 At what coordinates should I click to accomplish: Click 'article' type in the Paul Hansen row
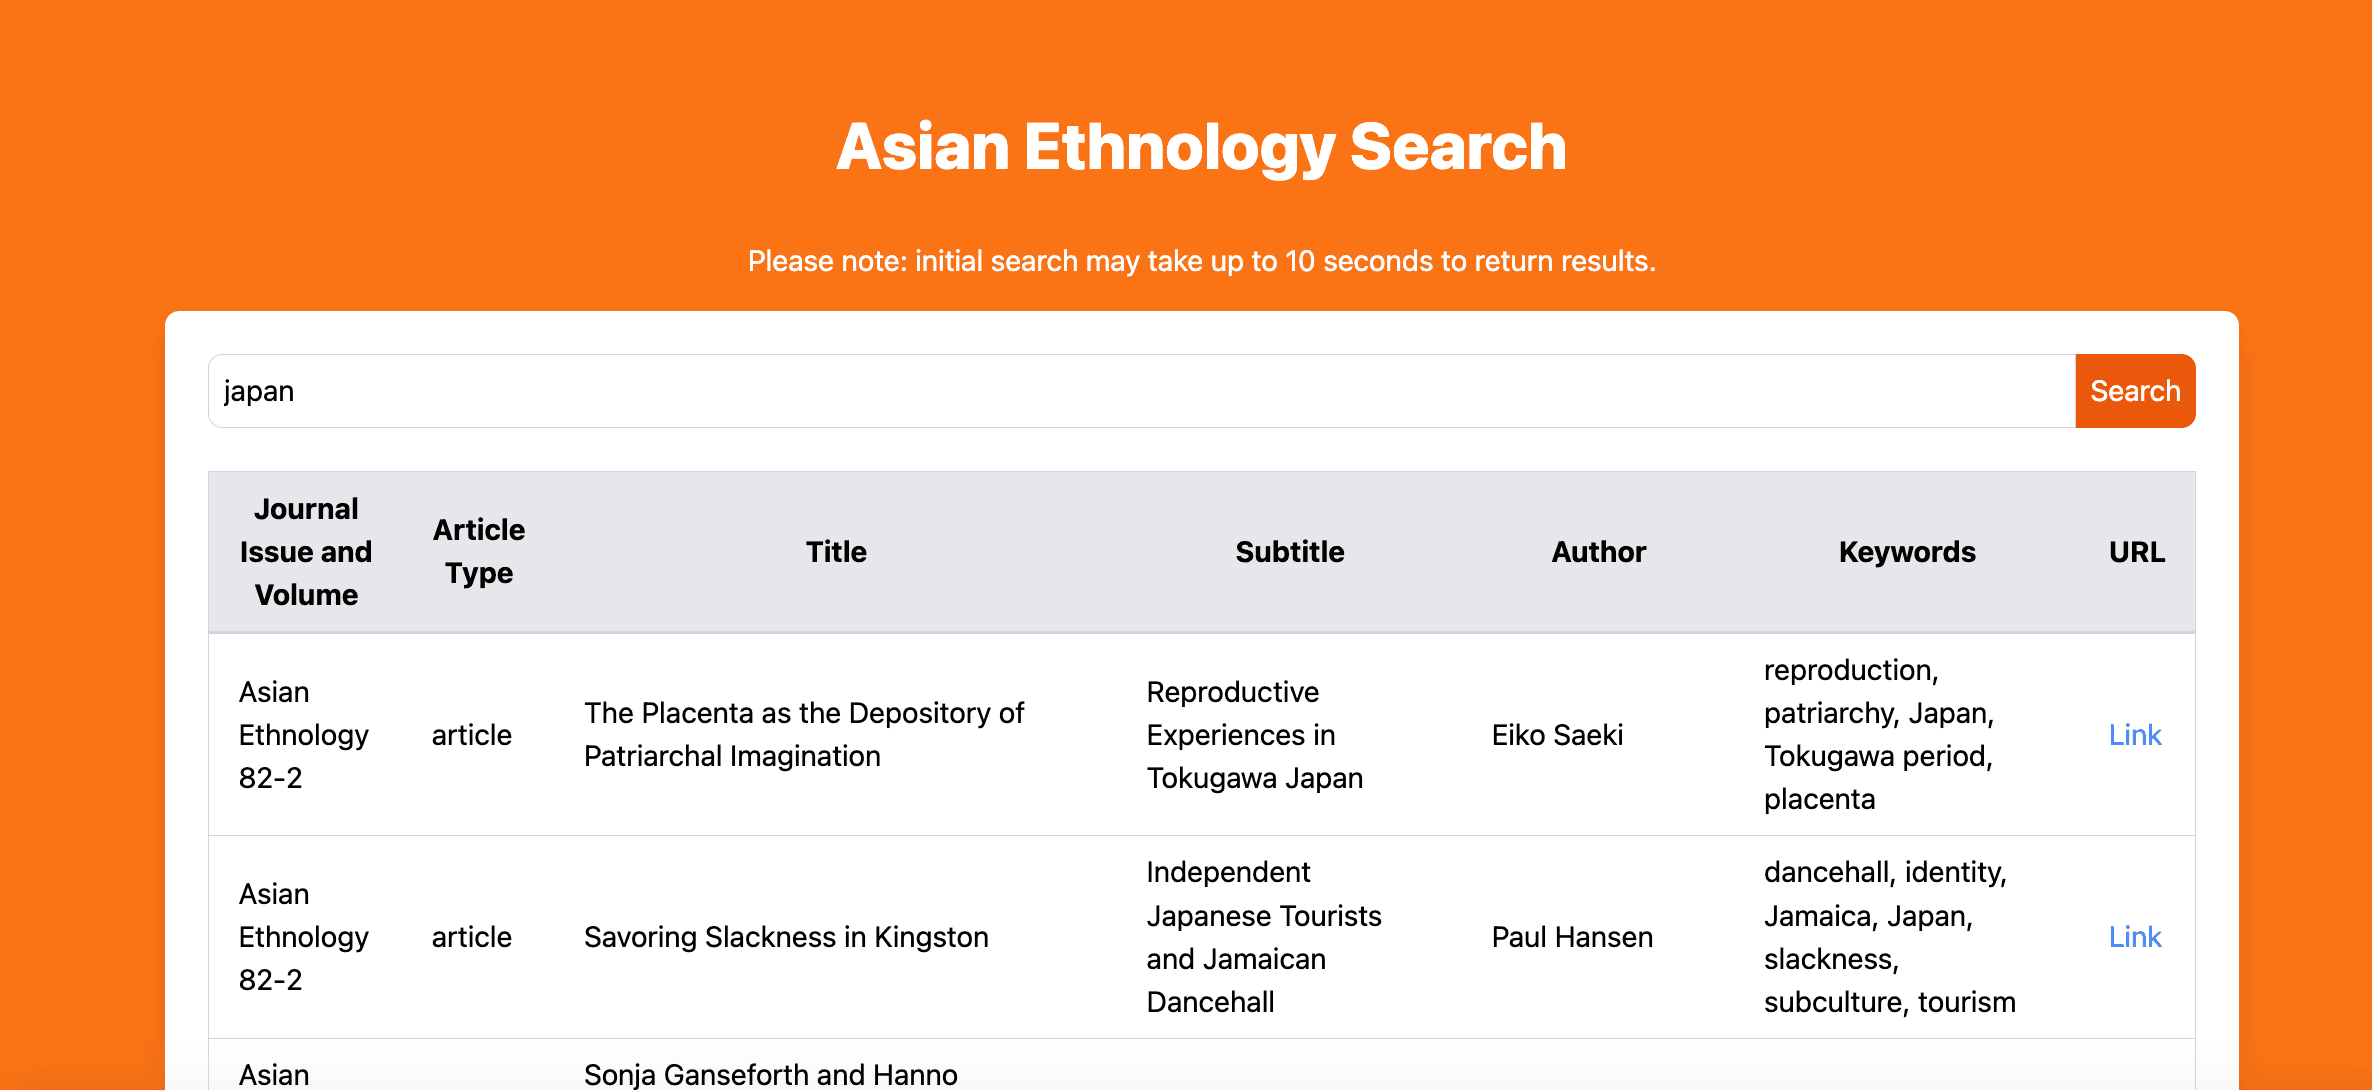(x=471, y=937)
